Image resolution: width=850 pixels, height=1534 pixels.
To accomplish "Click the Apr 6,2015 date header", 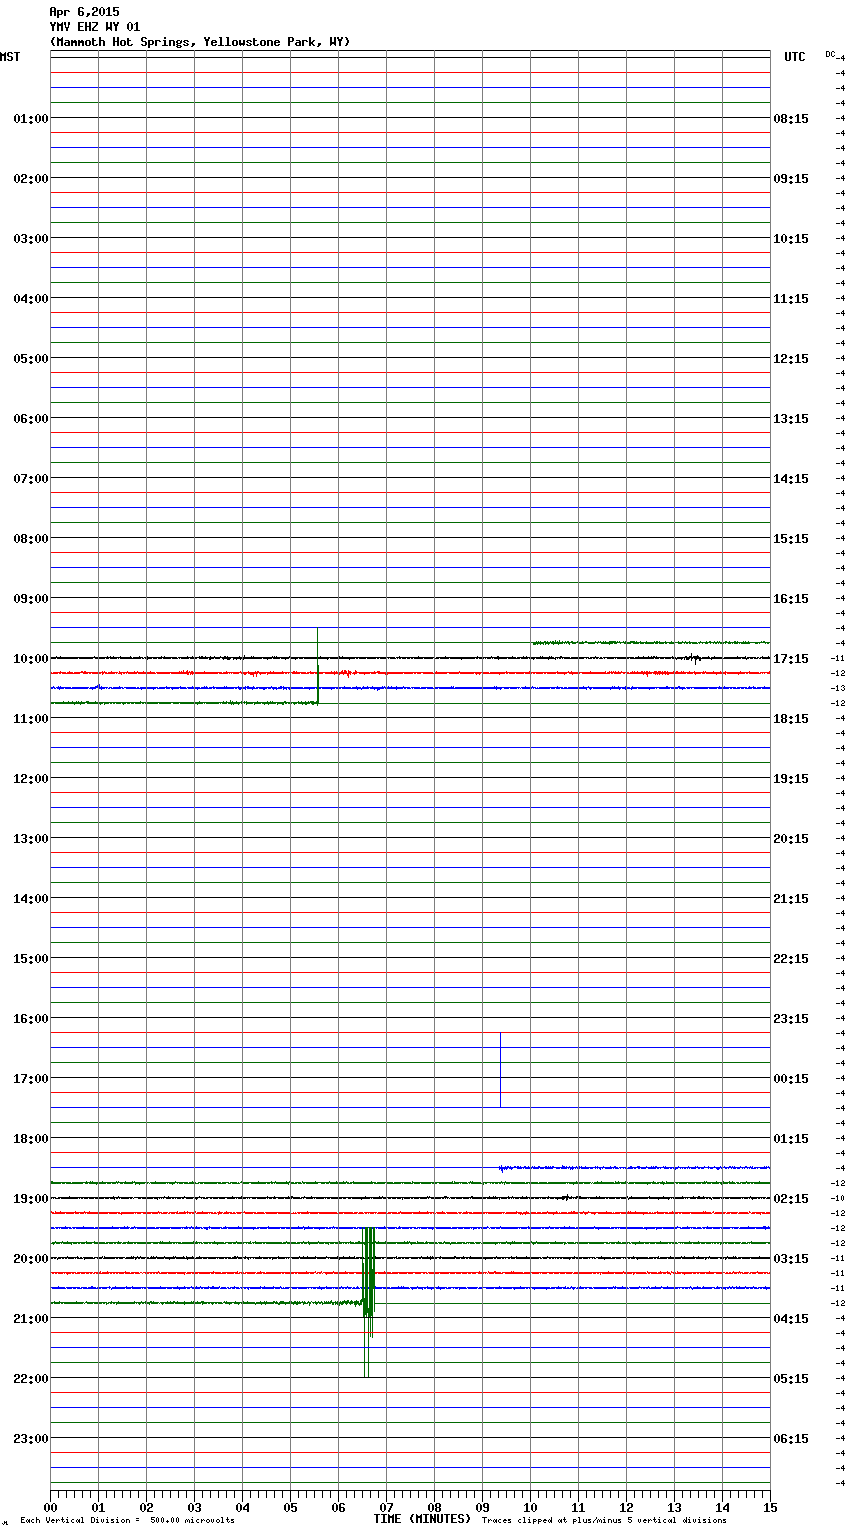I will click(84, 12).
